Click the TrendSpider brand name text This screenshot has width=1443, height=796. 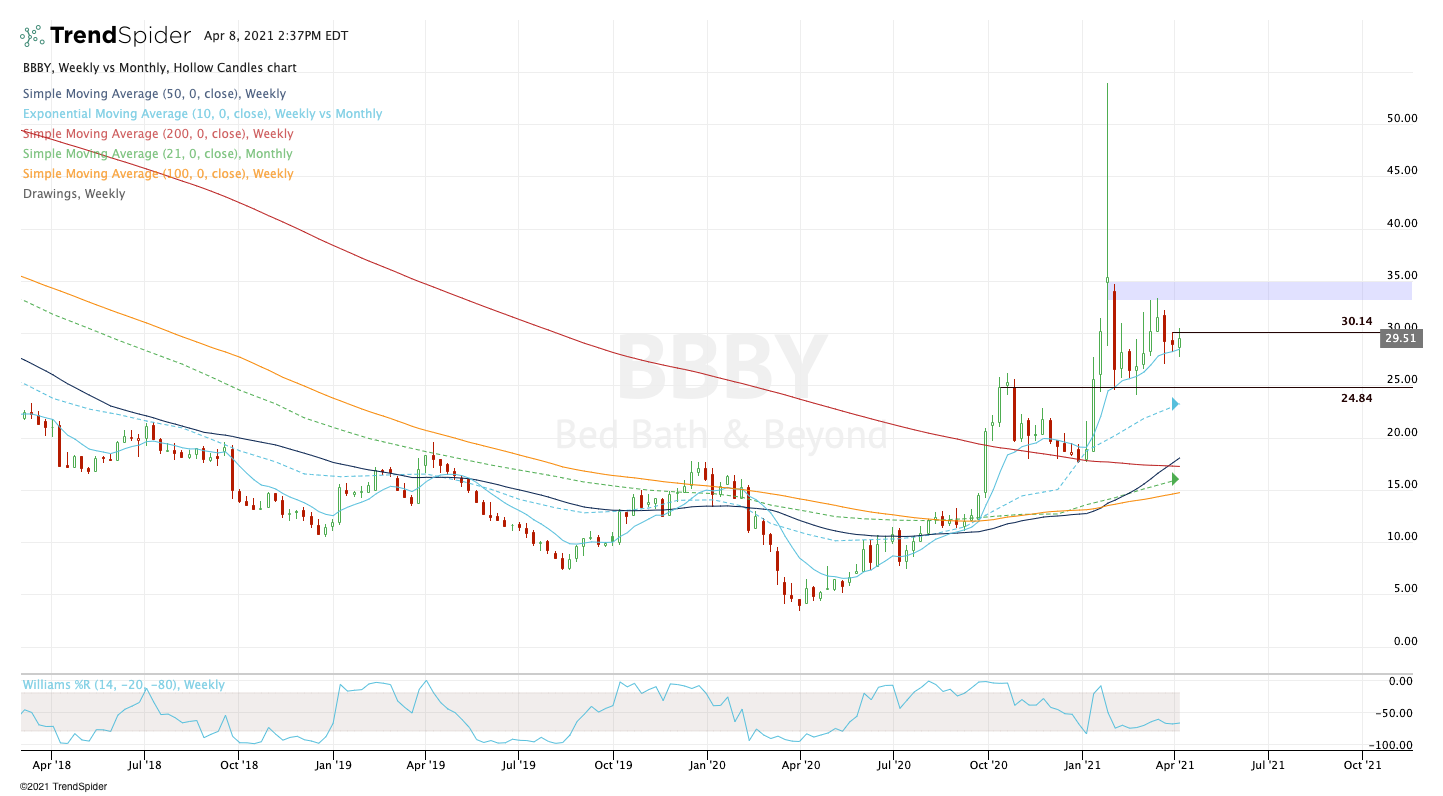point(120,36)
